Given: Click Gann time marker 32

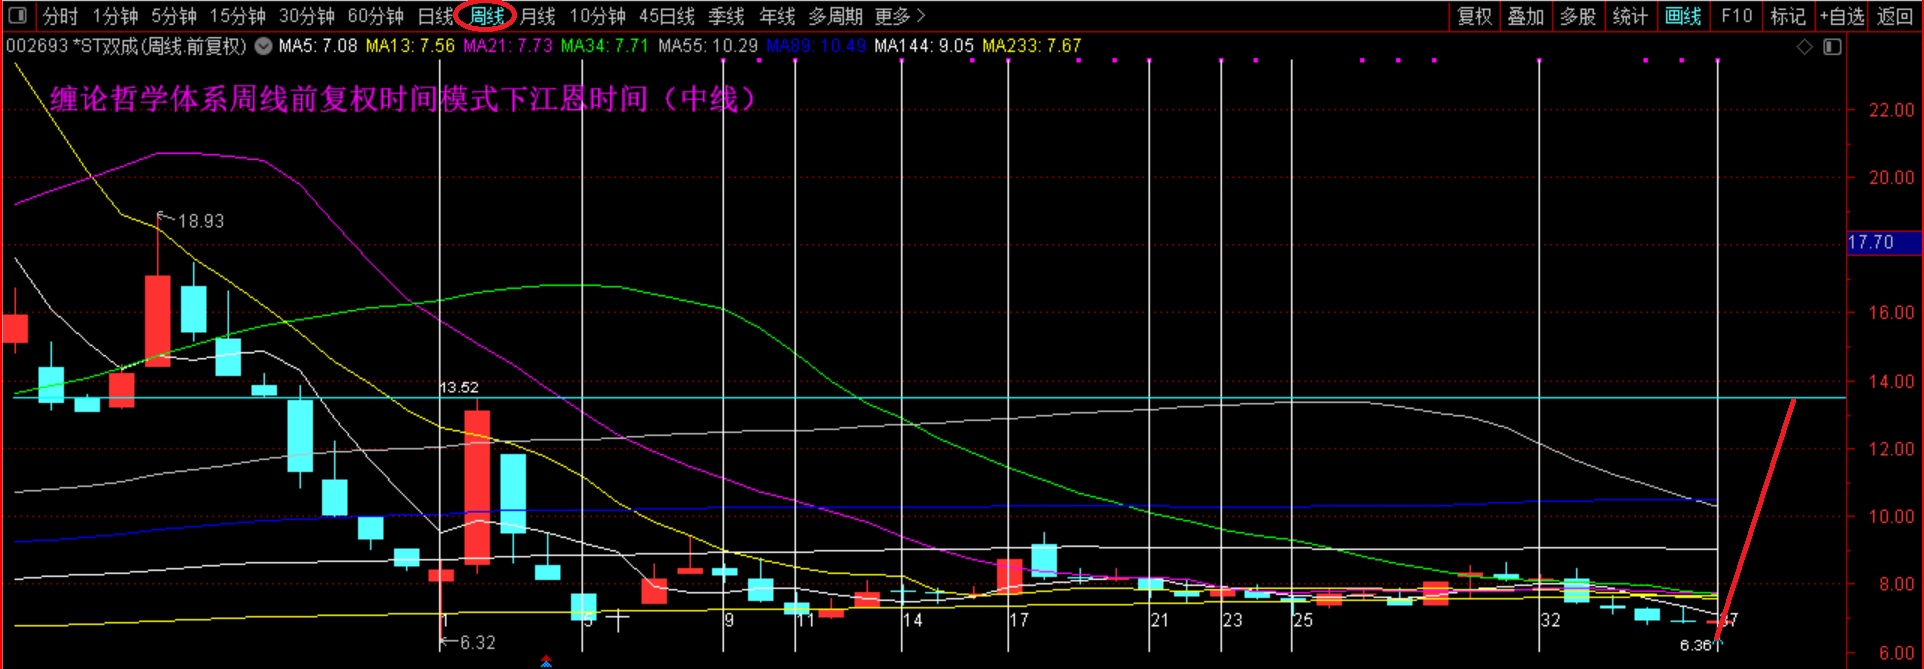Looking at the screenshot, I should coord(1550,620).
